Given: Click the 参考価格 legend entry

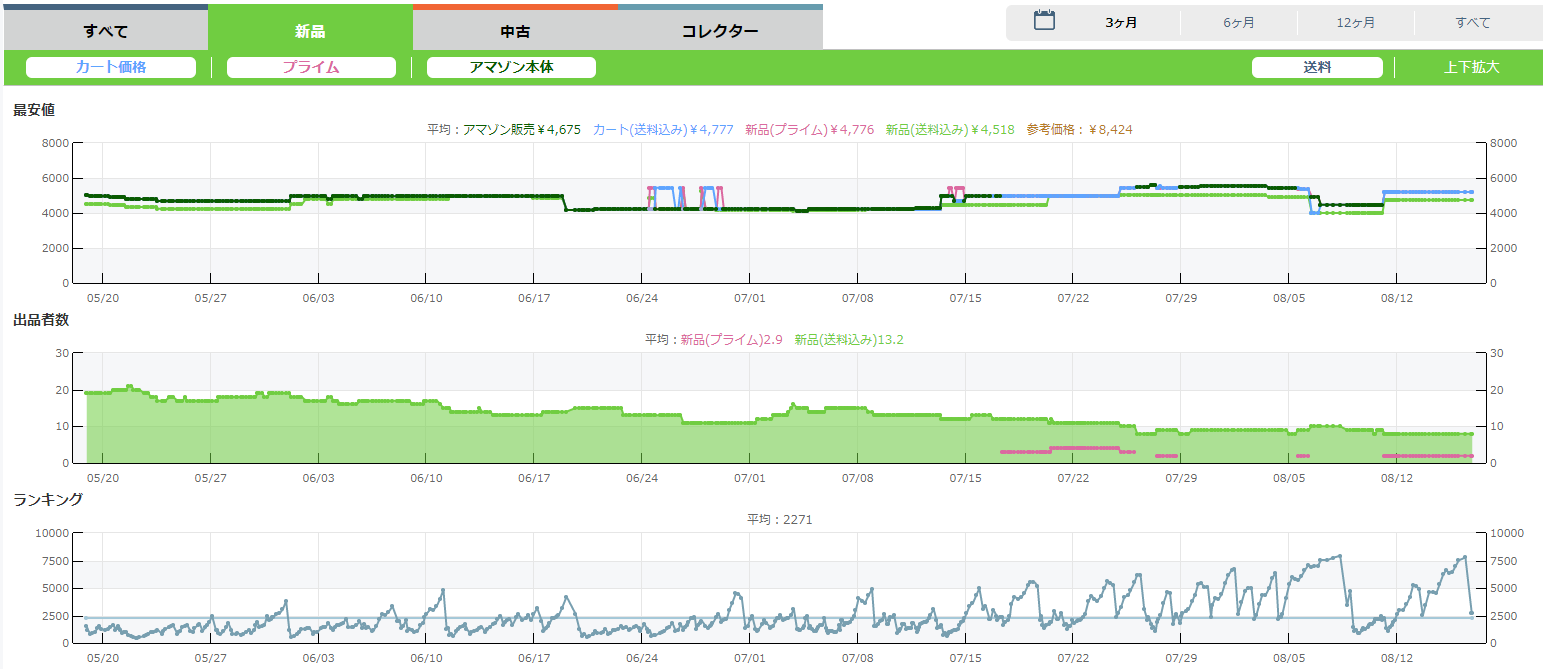Looking at the screenshot, I should (x=1079, y=130).
